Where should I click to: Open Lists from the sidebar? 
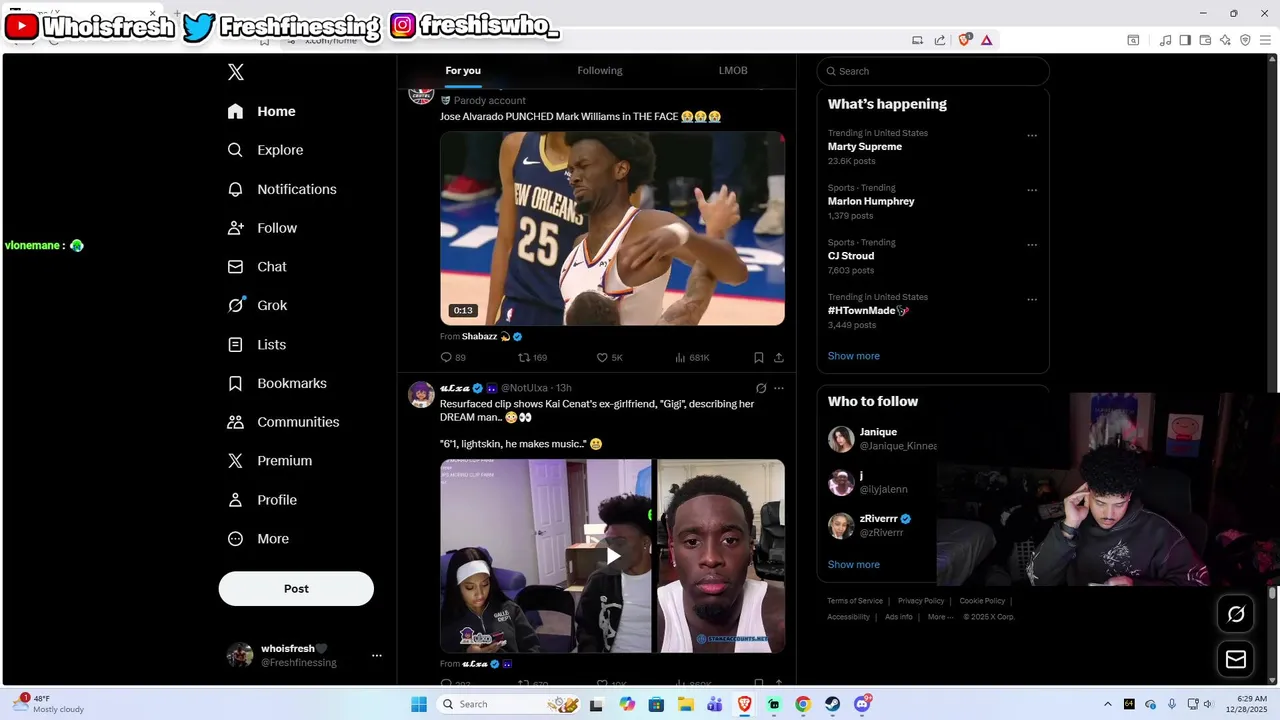tap(257, 345)
